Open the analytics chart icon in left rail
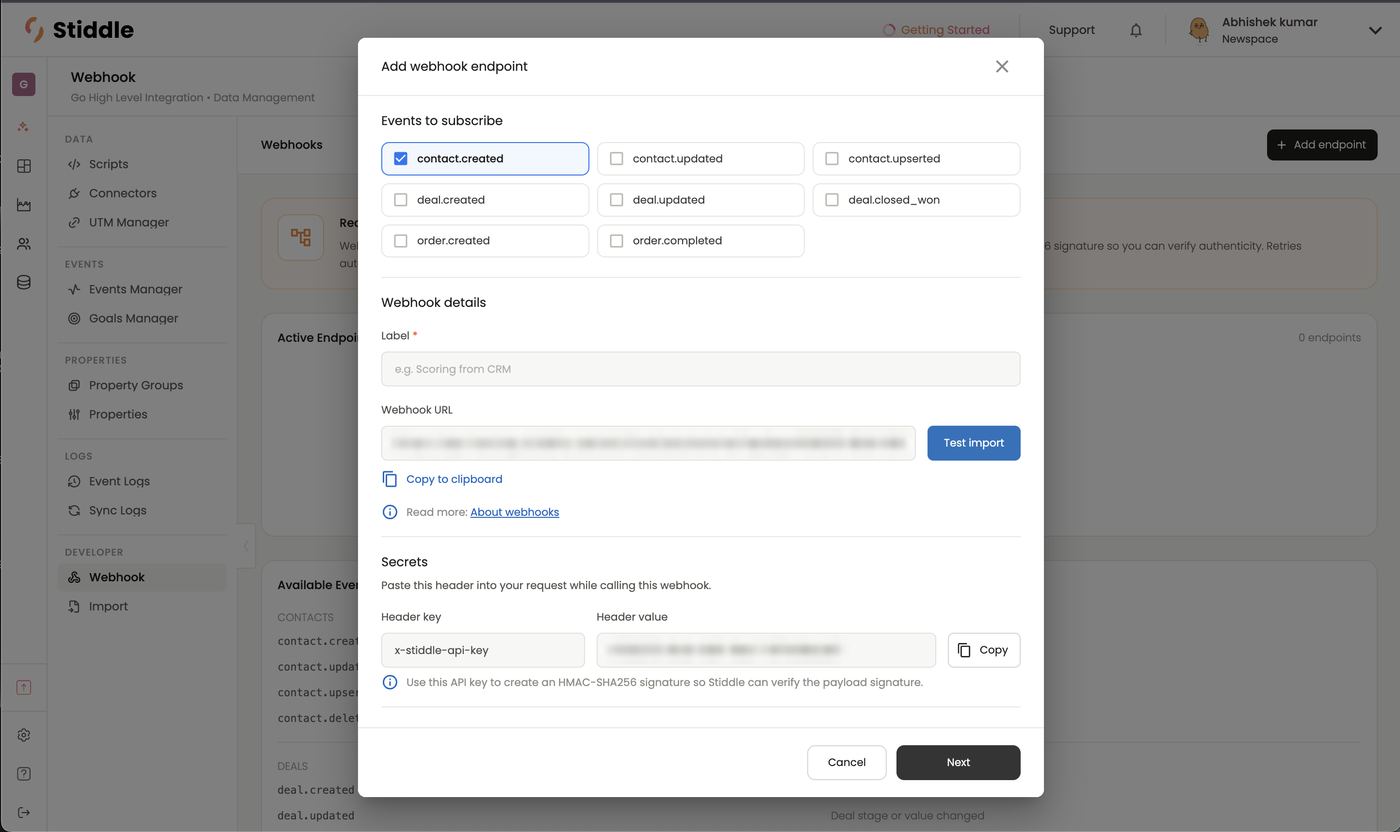Viewport: 1400px width, 832px height. 24,205
